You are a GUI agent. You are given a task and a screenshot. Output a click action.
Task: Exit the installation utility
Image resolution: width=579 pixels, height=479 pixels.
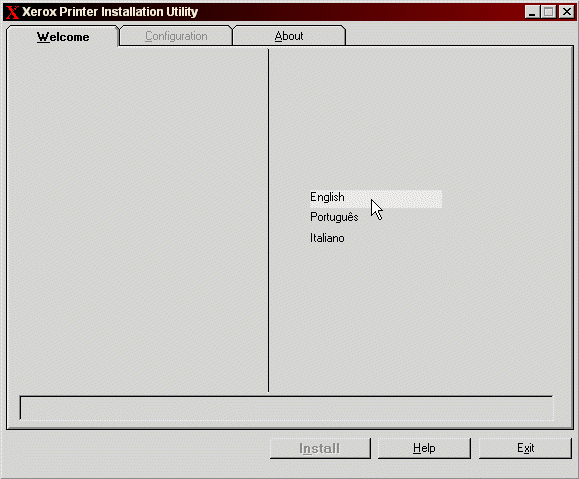525,448
